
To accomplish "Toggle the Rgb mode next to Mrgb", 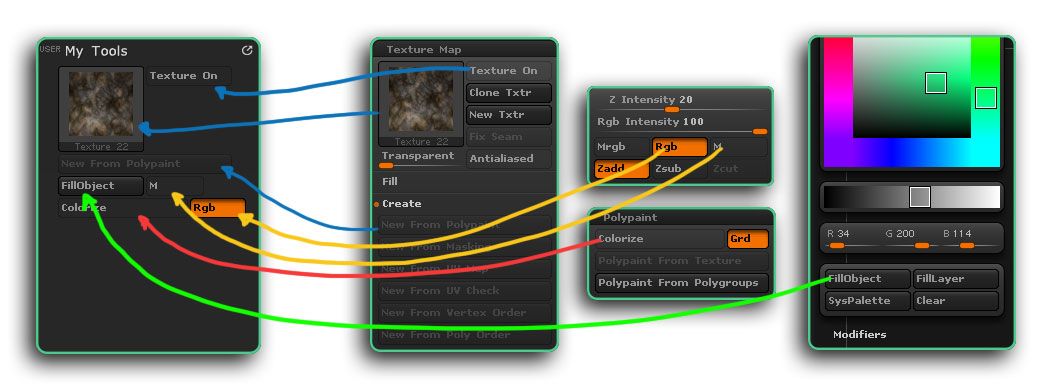I will pyautogui.click(x=680, y=147).
